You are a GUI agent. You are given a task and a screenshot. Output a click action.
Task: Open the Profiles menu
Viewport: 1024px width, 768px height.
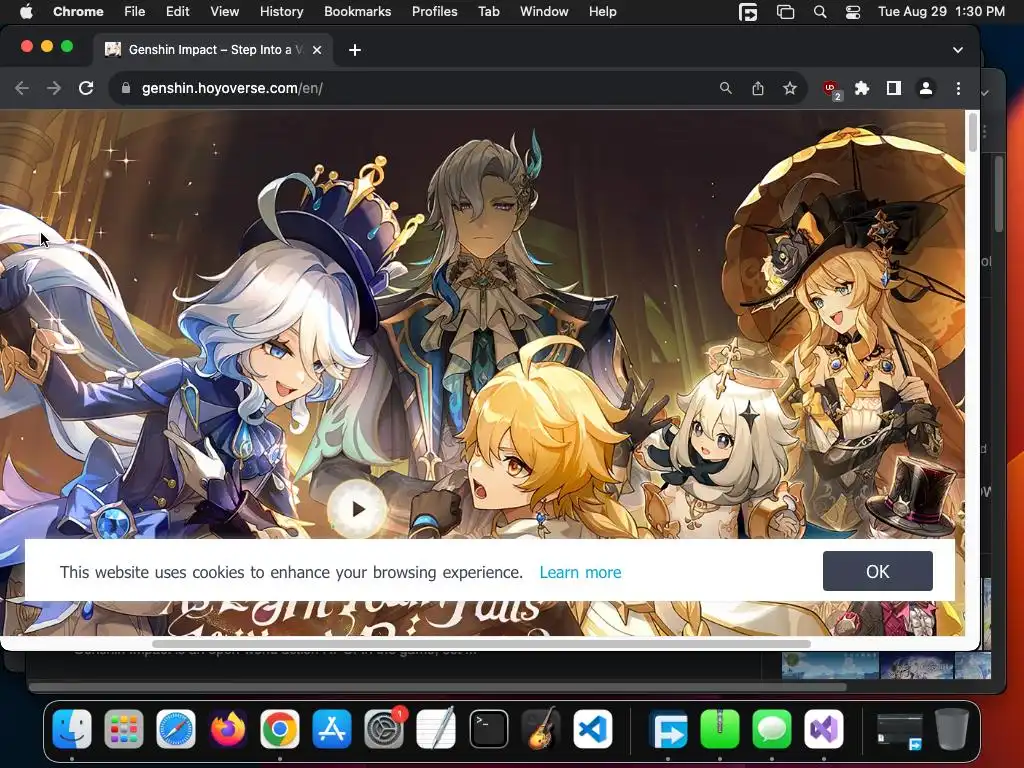point(434,12)
